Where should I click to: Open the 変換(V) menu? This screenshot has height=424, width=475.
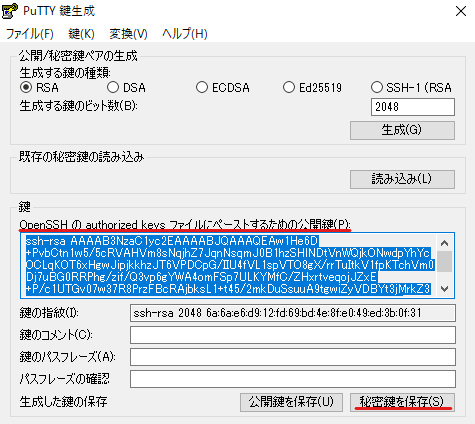(x=128, y=34)
